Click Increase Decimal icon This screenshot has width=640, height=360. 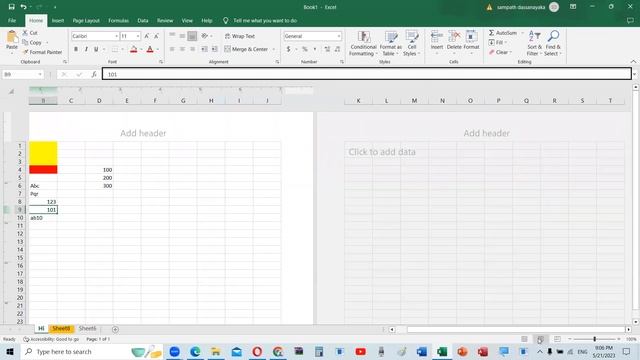tap(327, 49)
